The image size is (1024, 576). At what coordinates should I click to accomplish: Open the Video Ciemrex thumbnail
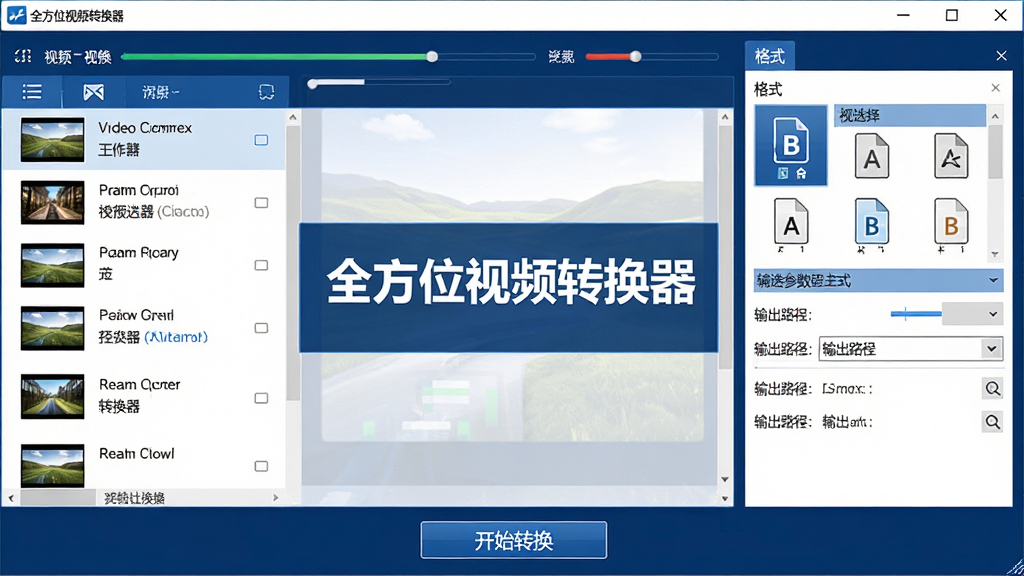tap(52, 140)
